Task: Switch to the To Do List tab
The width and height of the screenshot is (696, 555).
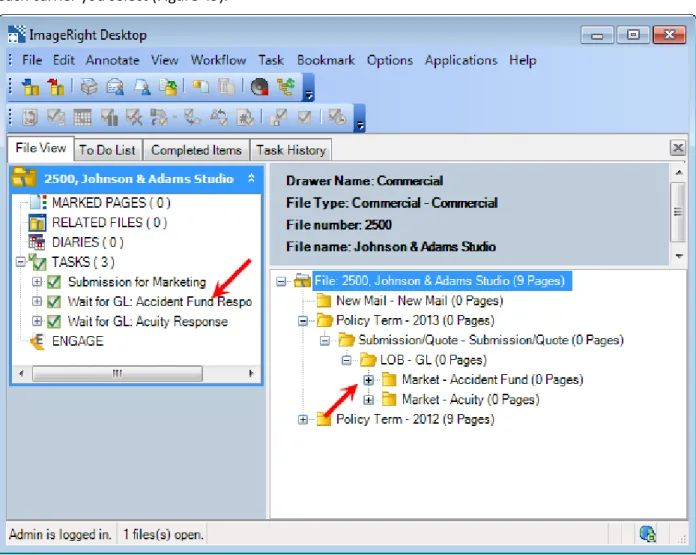Action: [107, 150]
